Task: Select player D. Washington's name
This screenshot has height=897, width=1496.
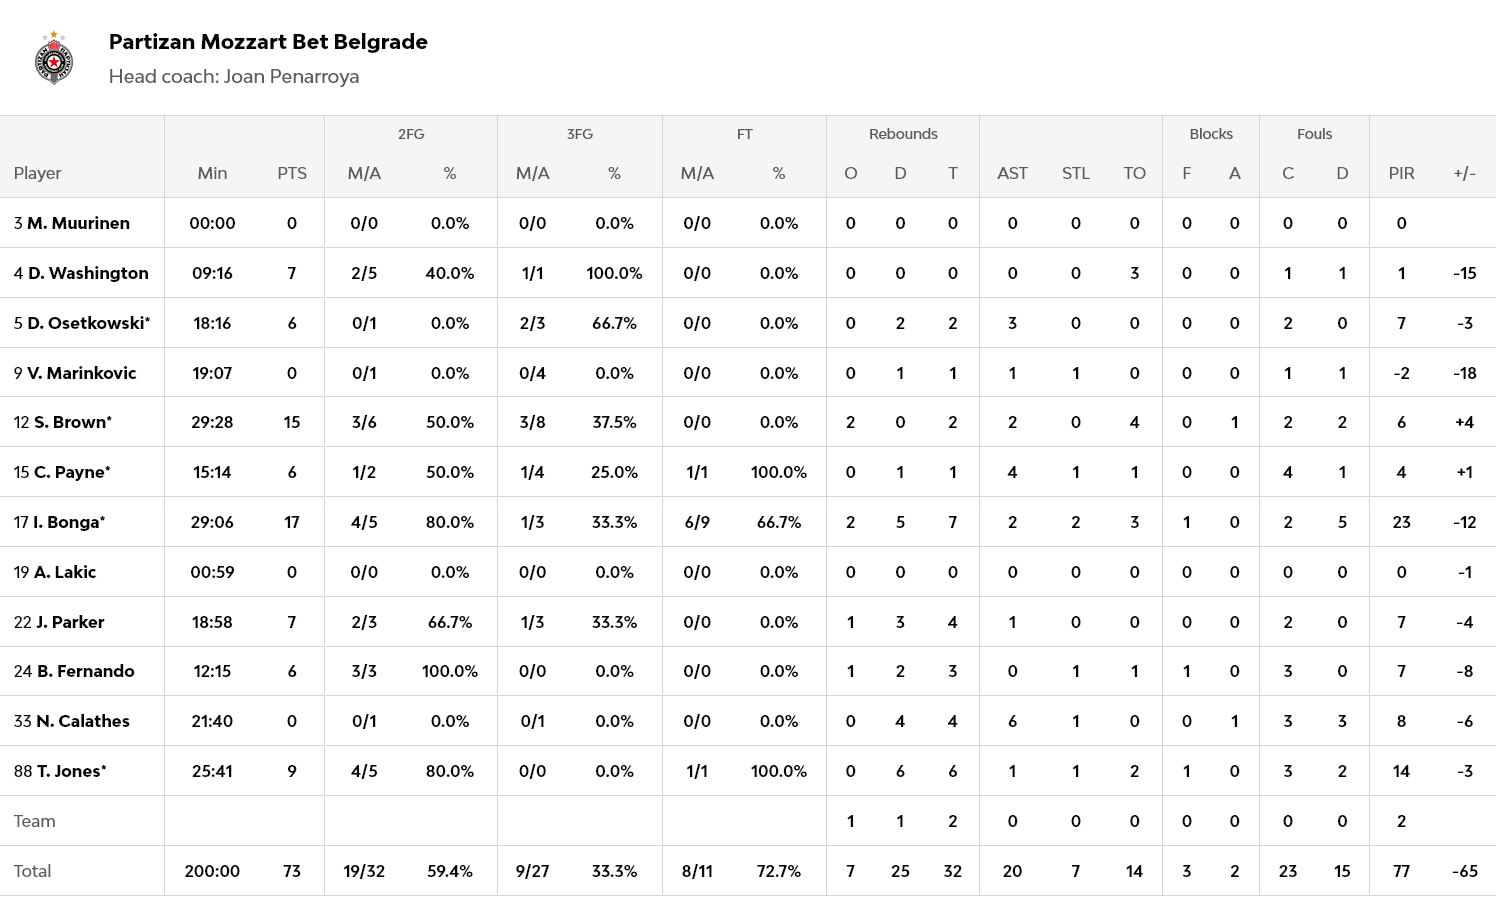Action: point(88,273)
